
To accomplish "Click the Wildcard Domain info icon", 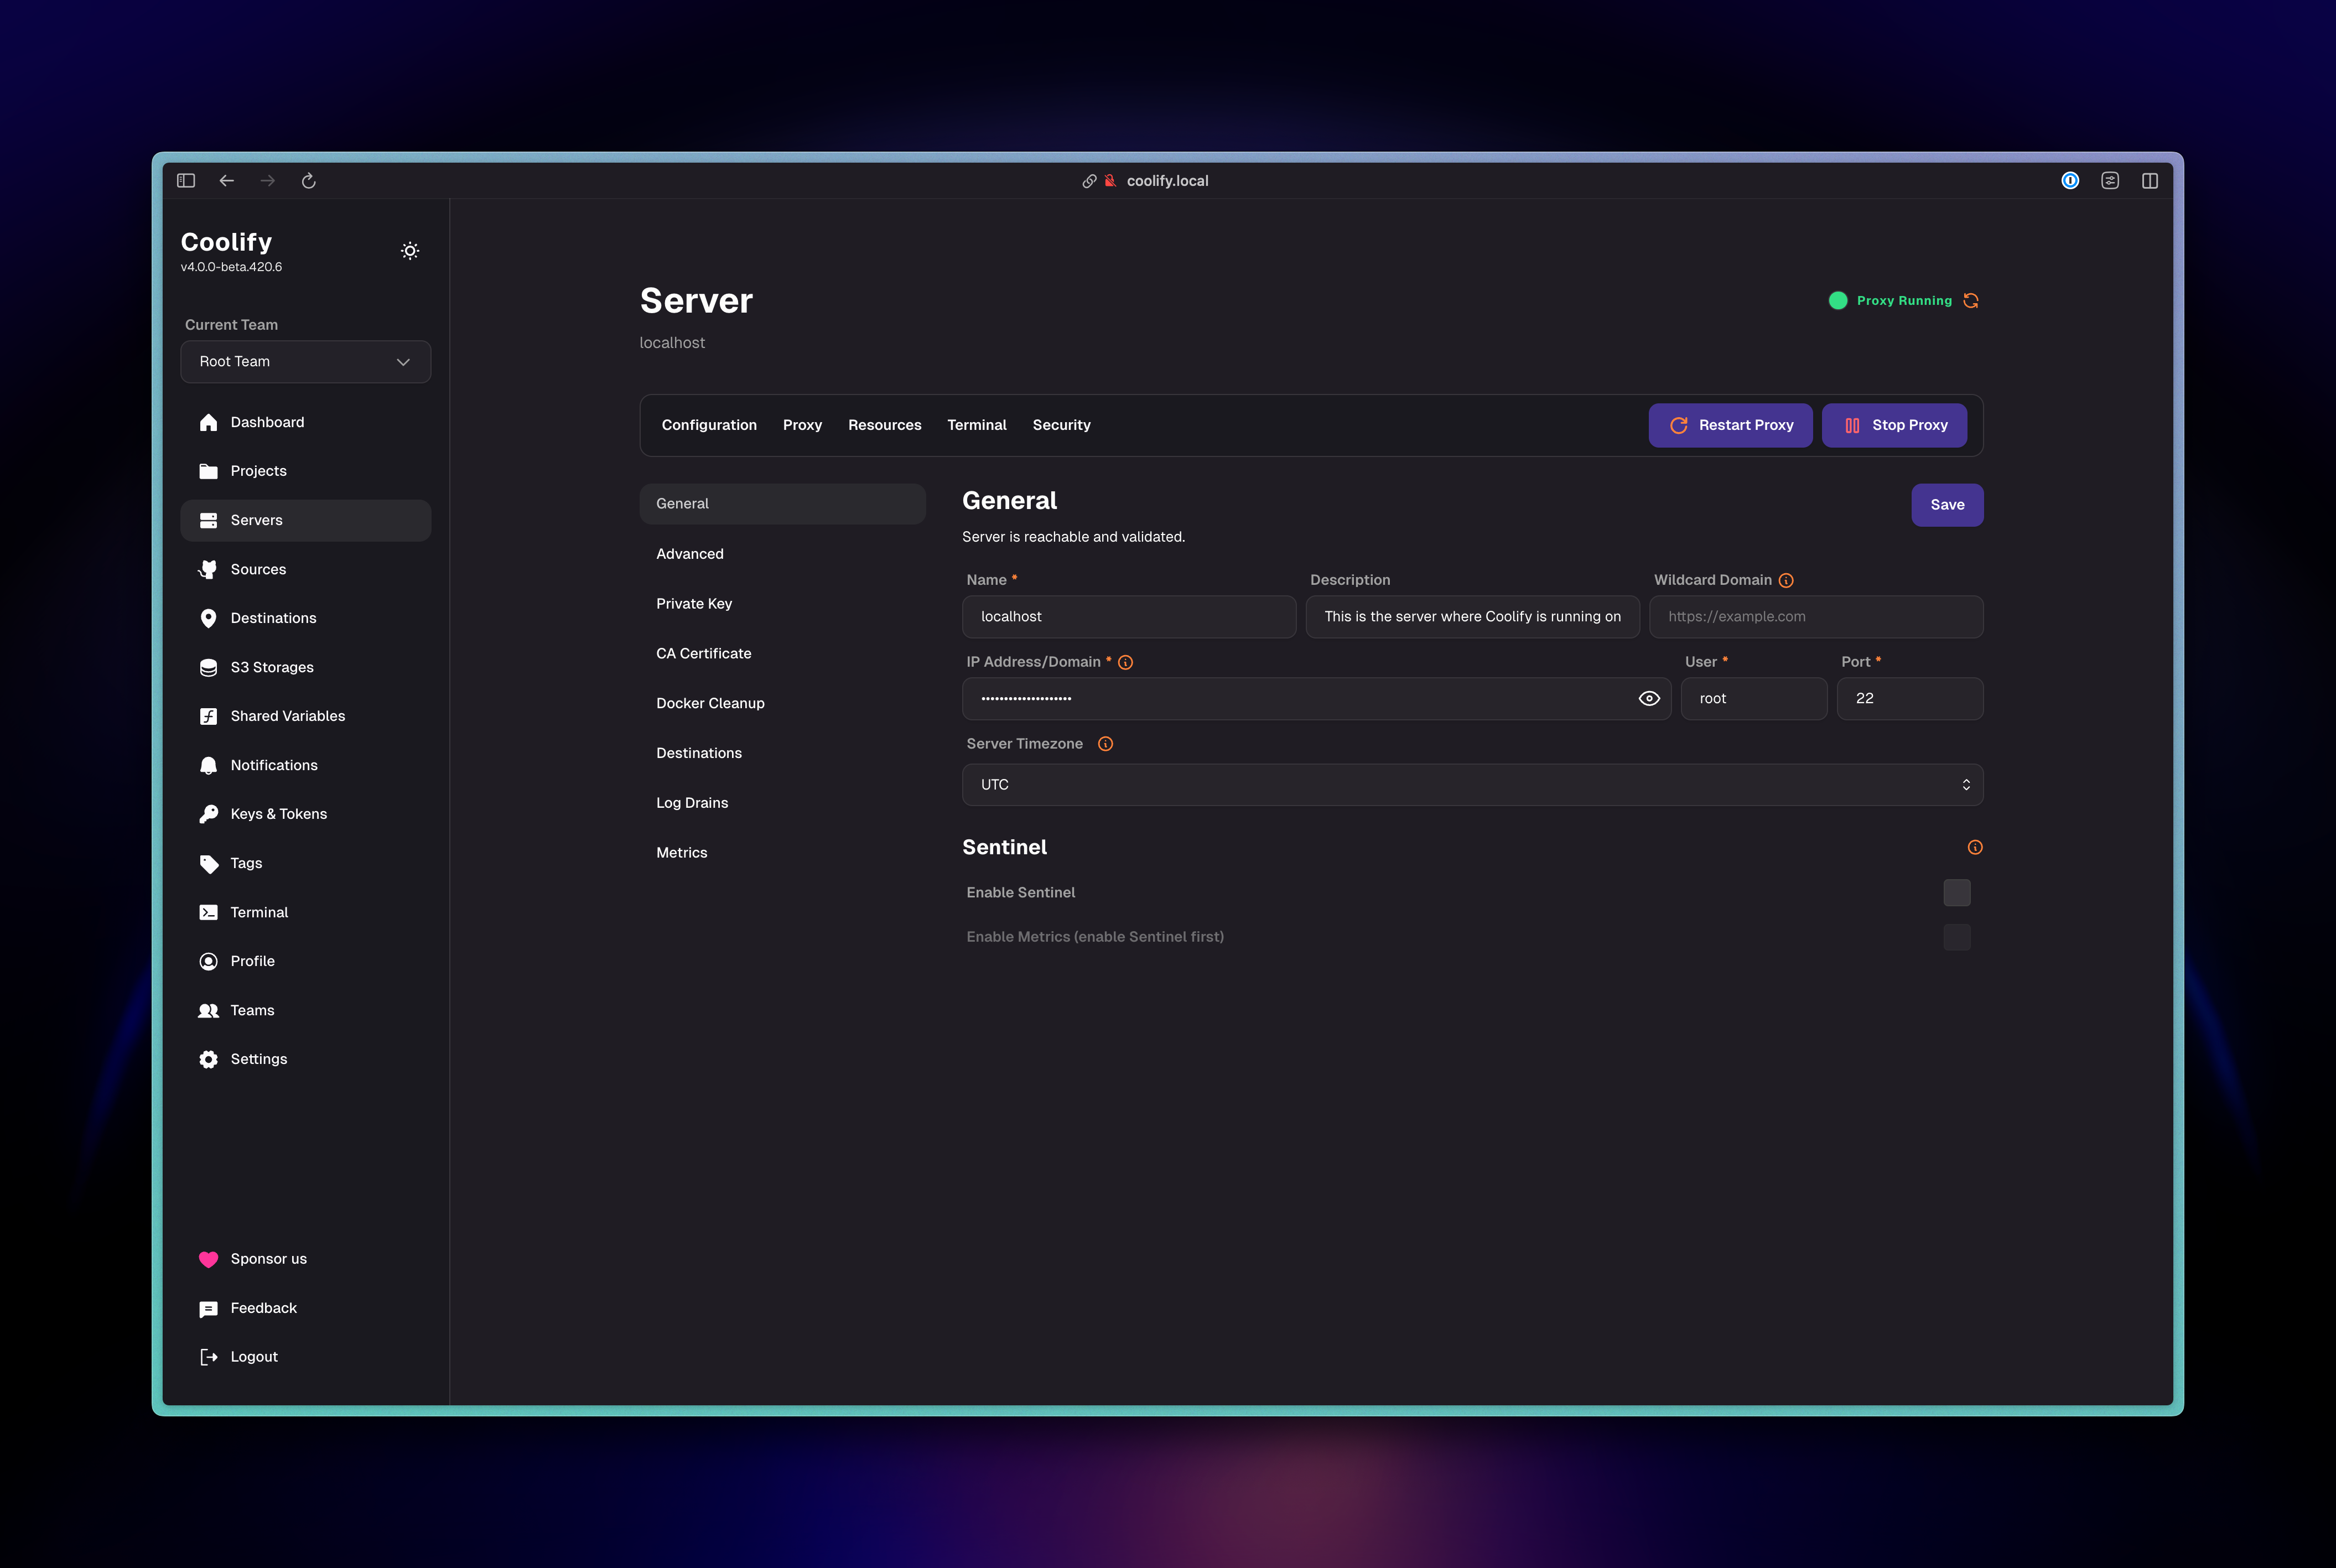I will [x=1786, y=581].
